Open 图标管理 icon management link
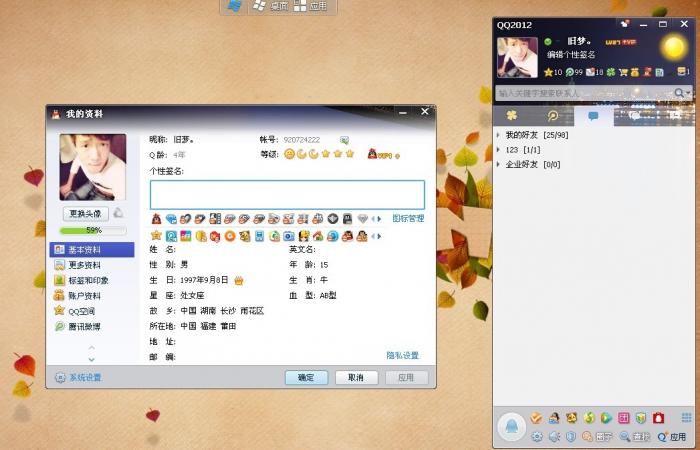Viewport: 700px width, 450px height. click(x=408, y=218)
